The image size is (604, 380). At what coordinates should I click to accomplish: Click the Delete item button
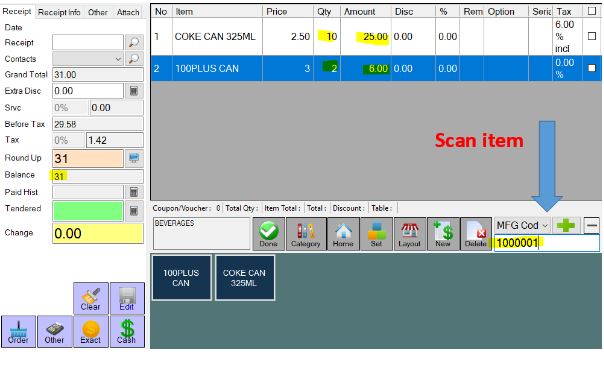coord(476,234)
